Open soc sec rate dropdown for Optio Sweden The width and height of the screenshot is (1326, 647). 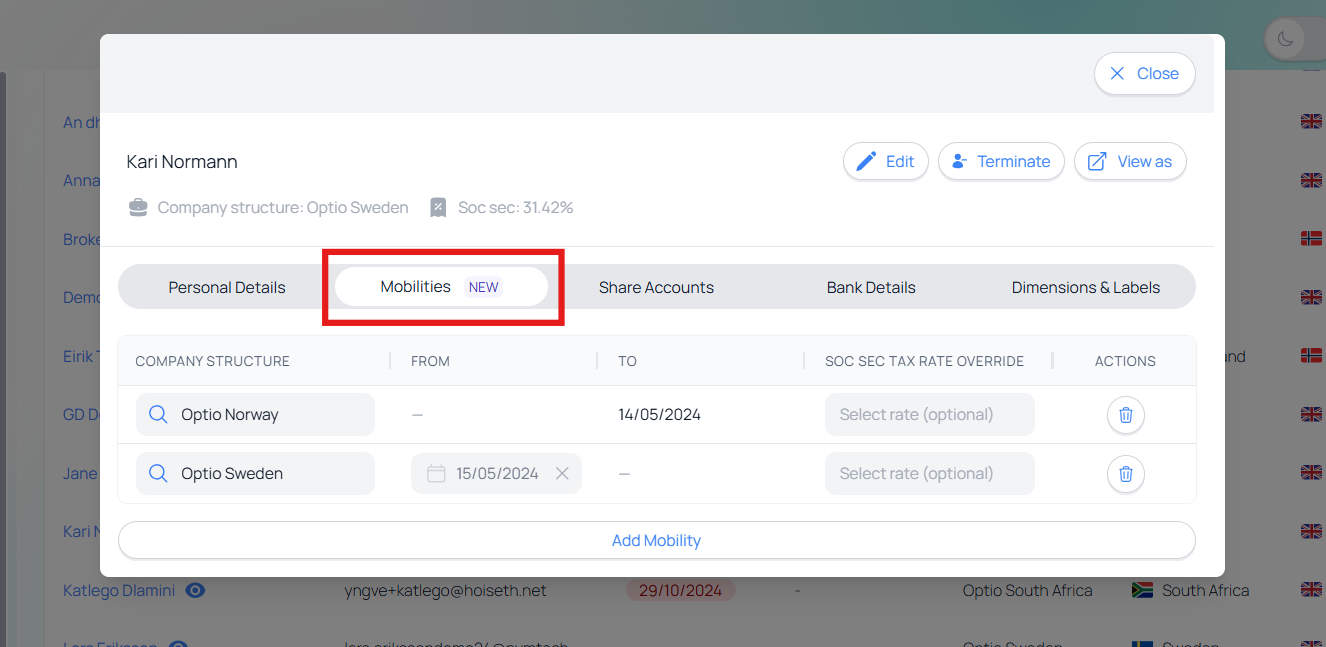coord(929,474)
